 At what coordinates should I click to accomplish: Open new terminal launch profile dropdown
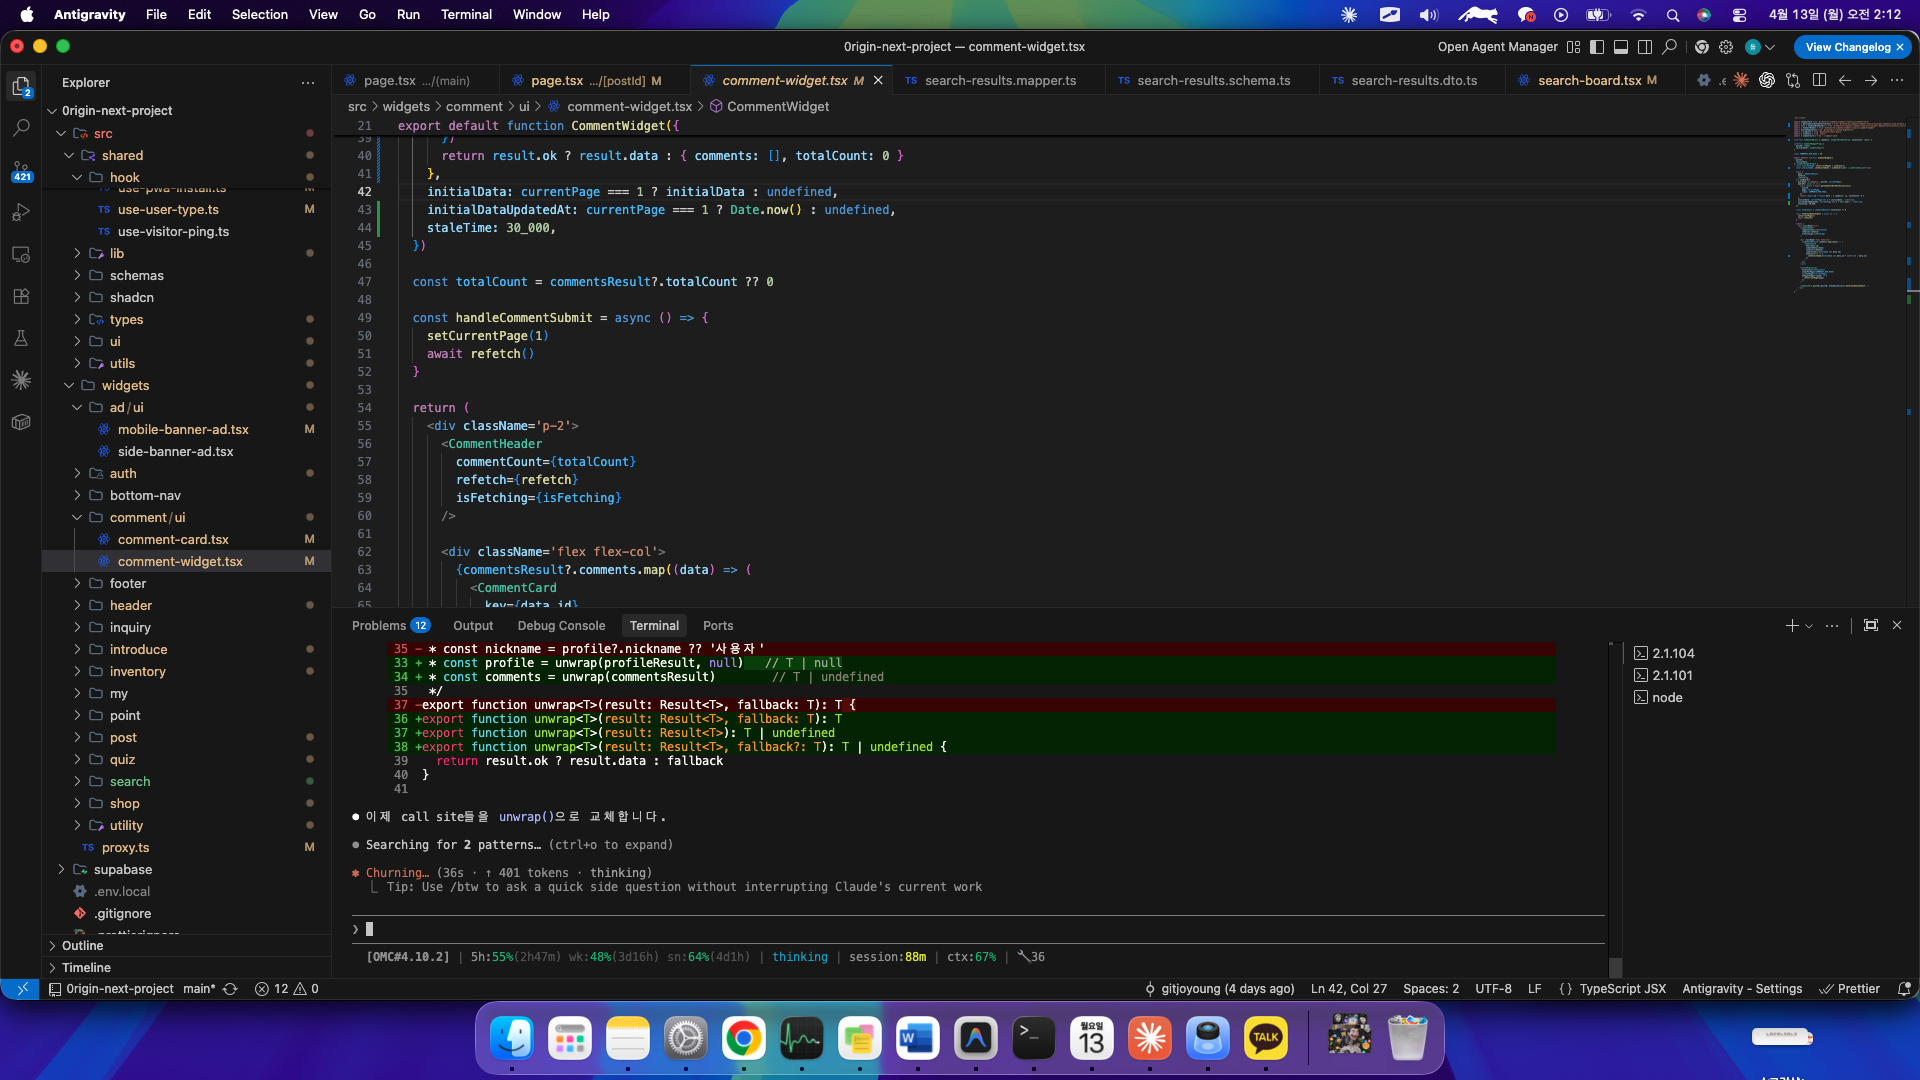1808,626
